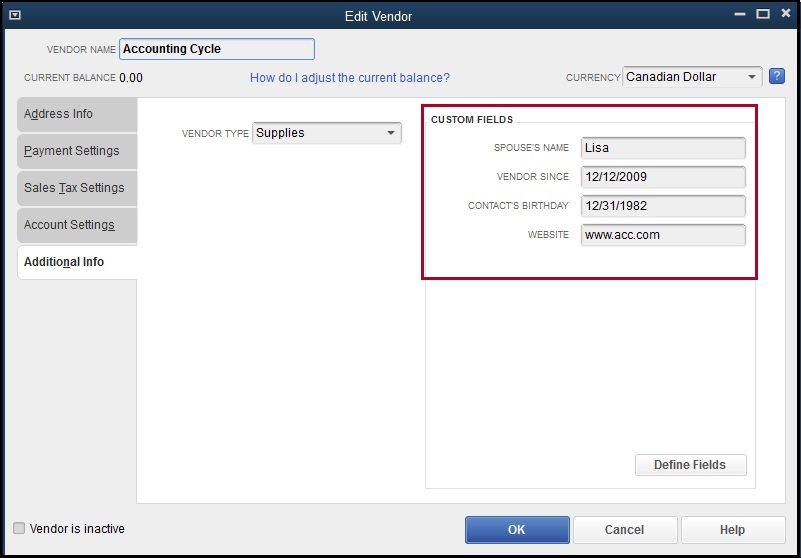Click the blue help question mark icon

(776, 77)
